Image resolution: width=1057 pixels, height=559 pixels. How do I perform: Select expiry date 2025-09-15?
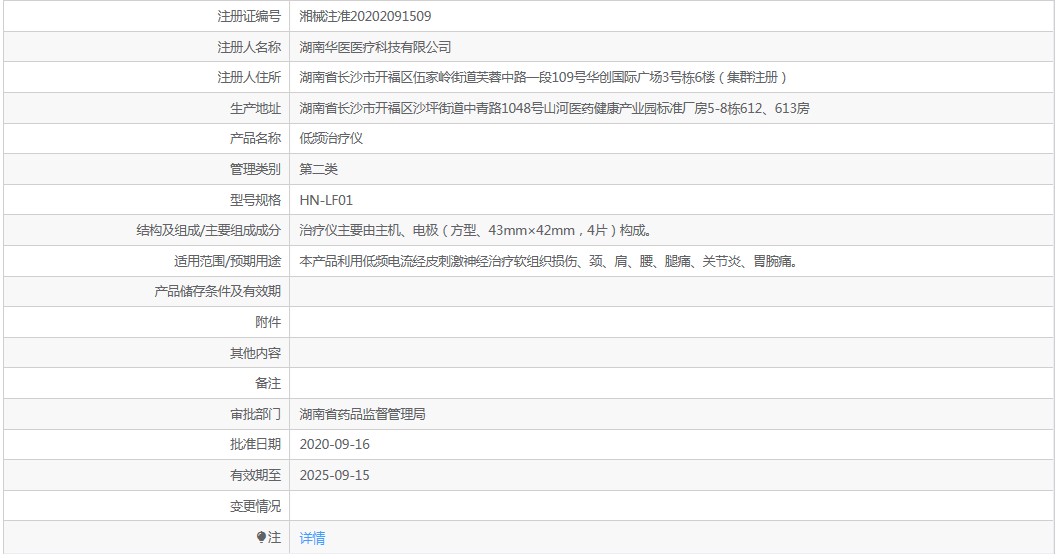pos(334,475)
